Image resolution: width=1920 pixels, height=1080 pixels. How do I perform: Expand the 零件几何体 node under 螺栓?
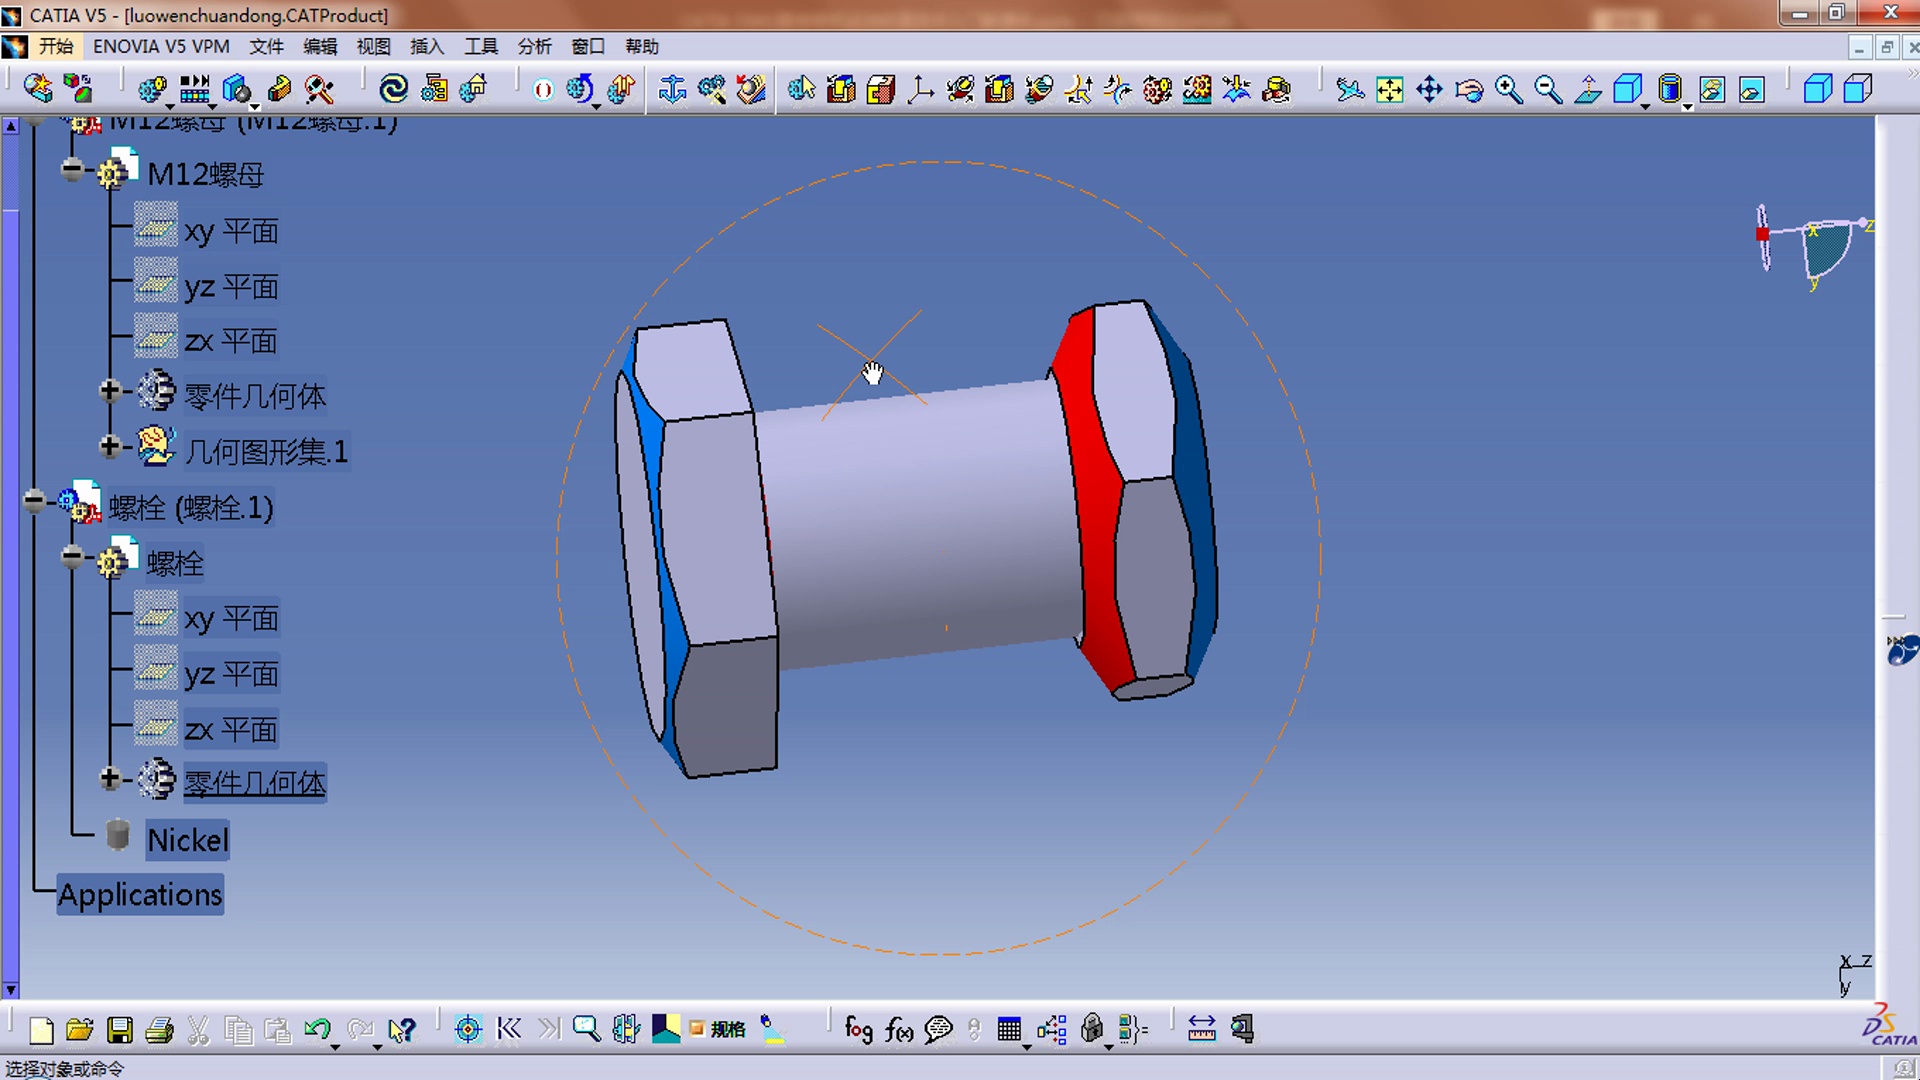[x=111, y=779]
